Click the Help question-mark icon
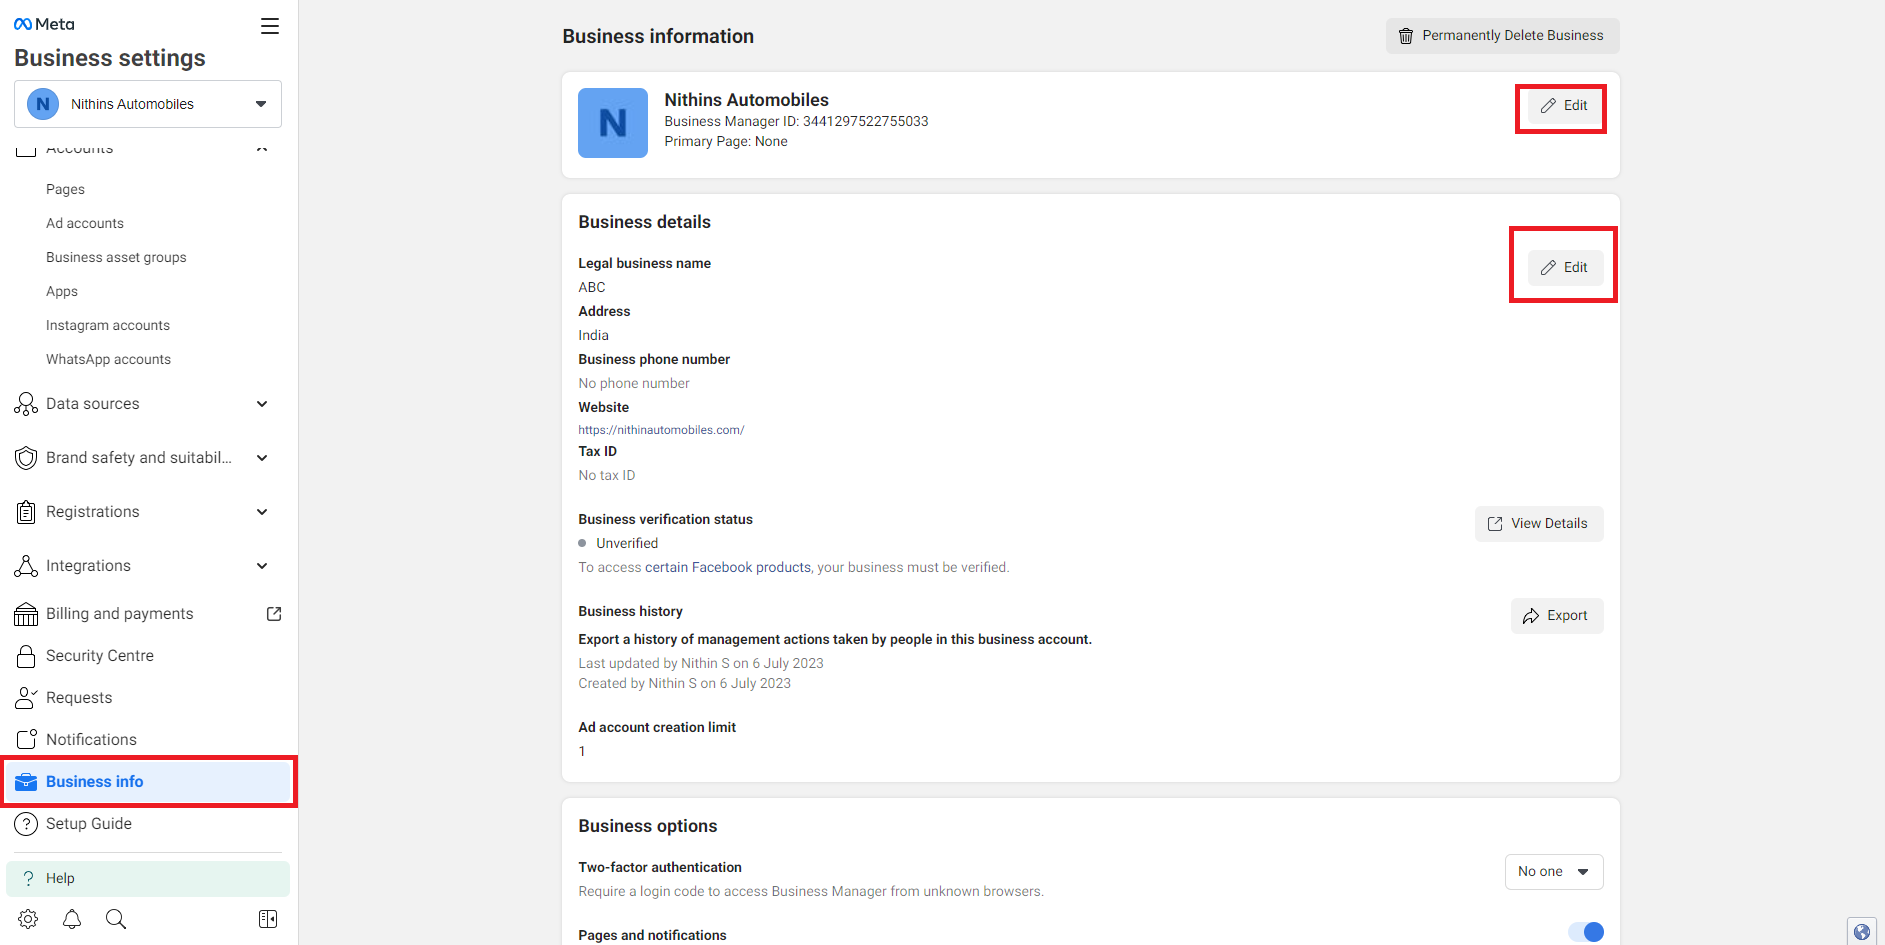The image size is (1885, 945). coord(29,878)
